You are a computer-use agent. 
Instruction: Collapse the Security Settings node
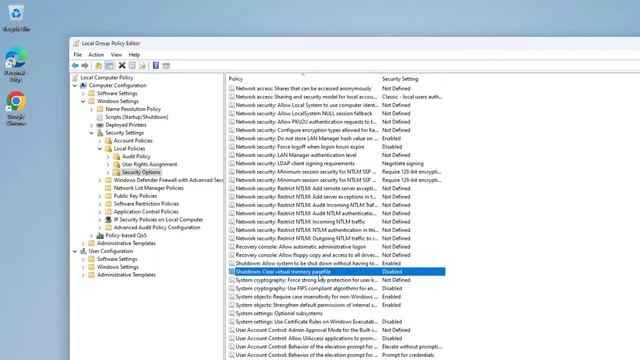click(91, 133)
